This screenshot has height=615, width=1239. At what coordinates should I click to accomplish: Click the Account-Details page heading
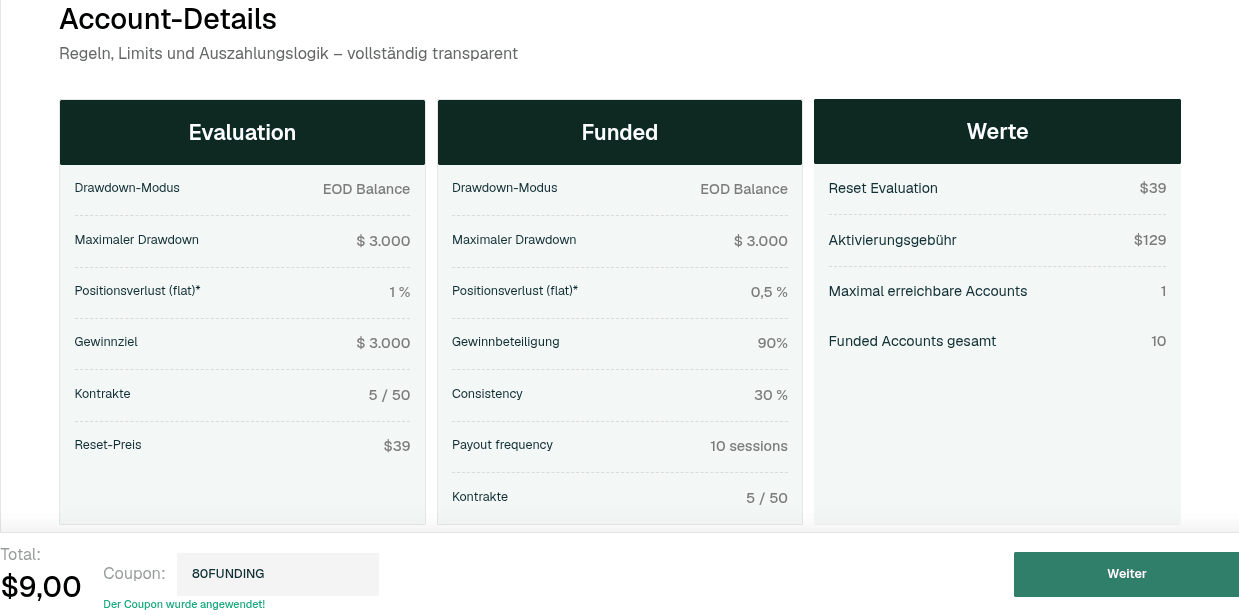[x=168, y=19]
